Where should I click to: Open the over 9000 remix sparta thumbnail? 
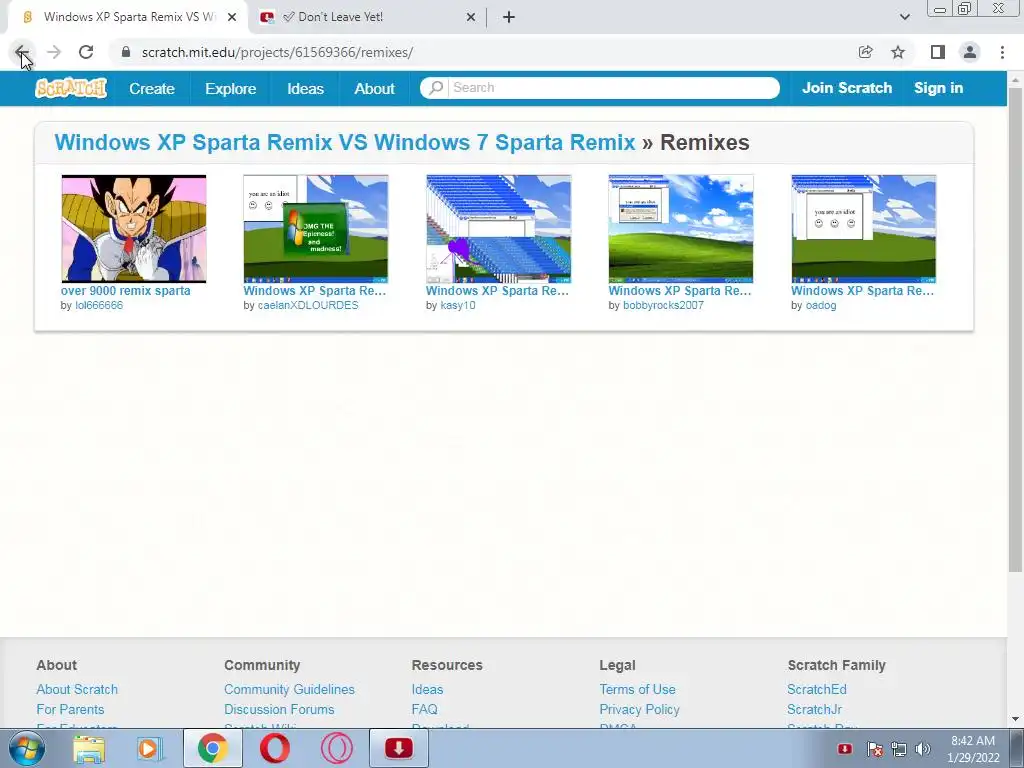pyautogui.click(x=134, y=229)
